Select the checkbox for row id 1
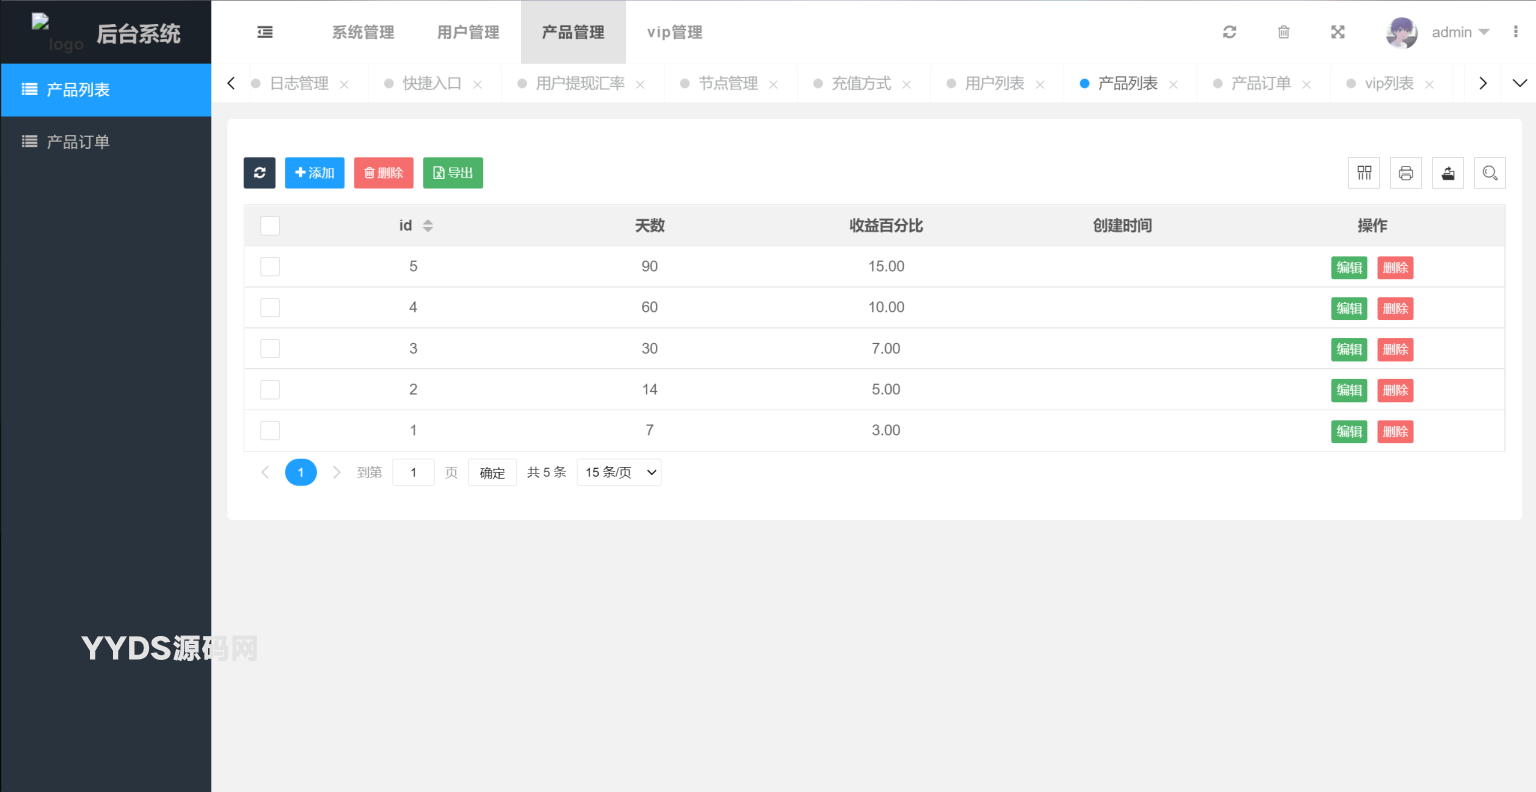The width and height of the screenshot is (1536, 792). [270, 431]
